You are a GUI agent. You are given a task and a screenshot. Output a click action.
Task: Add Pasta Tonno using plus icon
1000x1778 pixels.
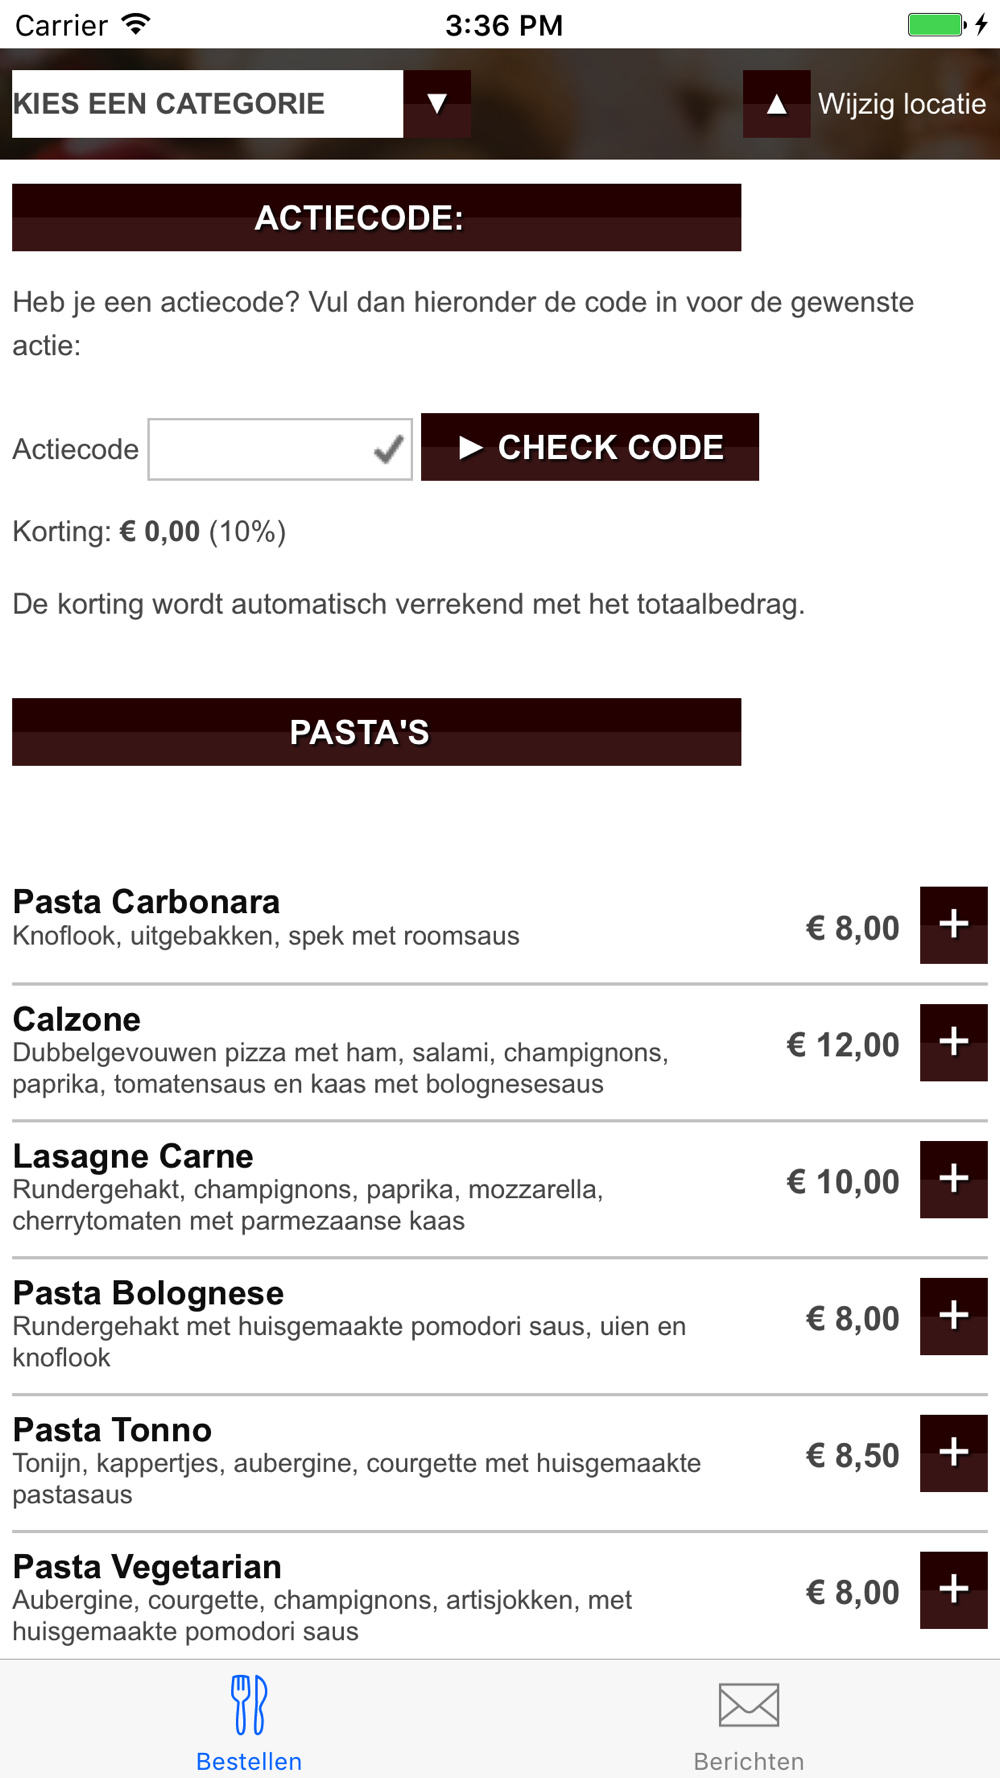coord(953,1453)
